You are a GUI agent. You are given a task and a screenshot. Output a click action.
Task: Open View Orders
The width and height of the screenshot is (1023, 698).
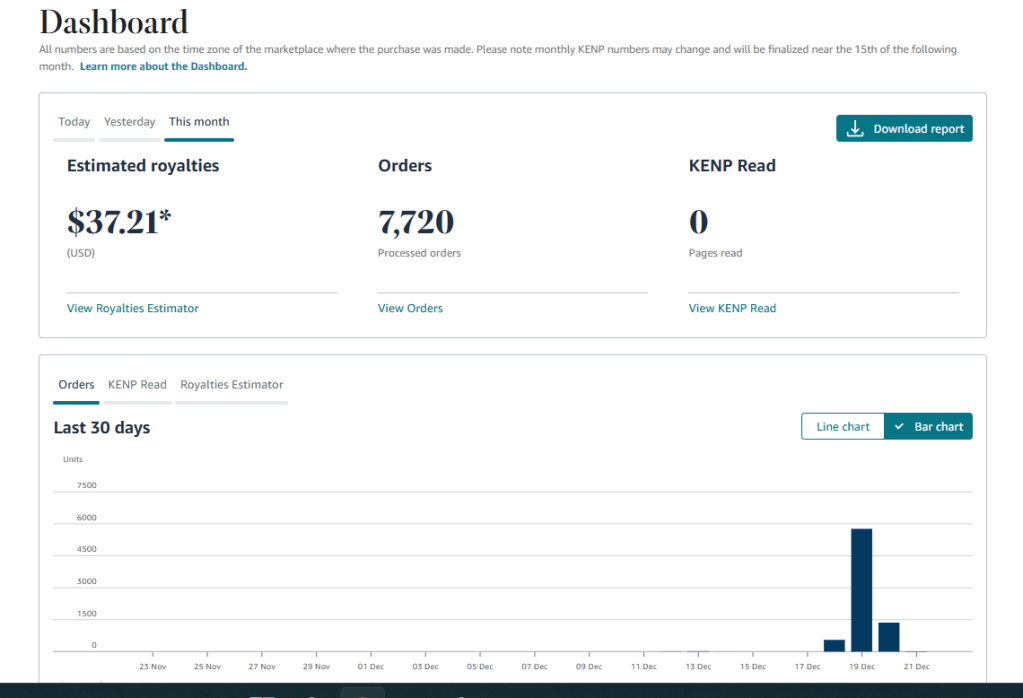coord(410,308)
